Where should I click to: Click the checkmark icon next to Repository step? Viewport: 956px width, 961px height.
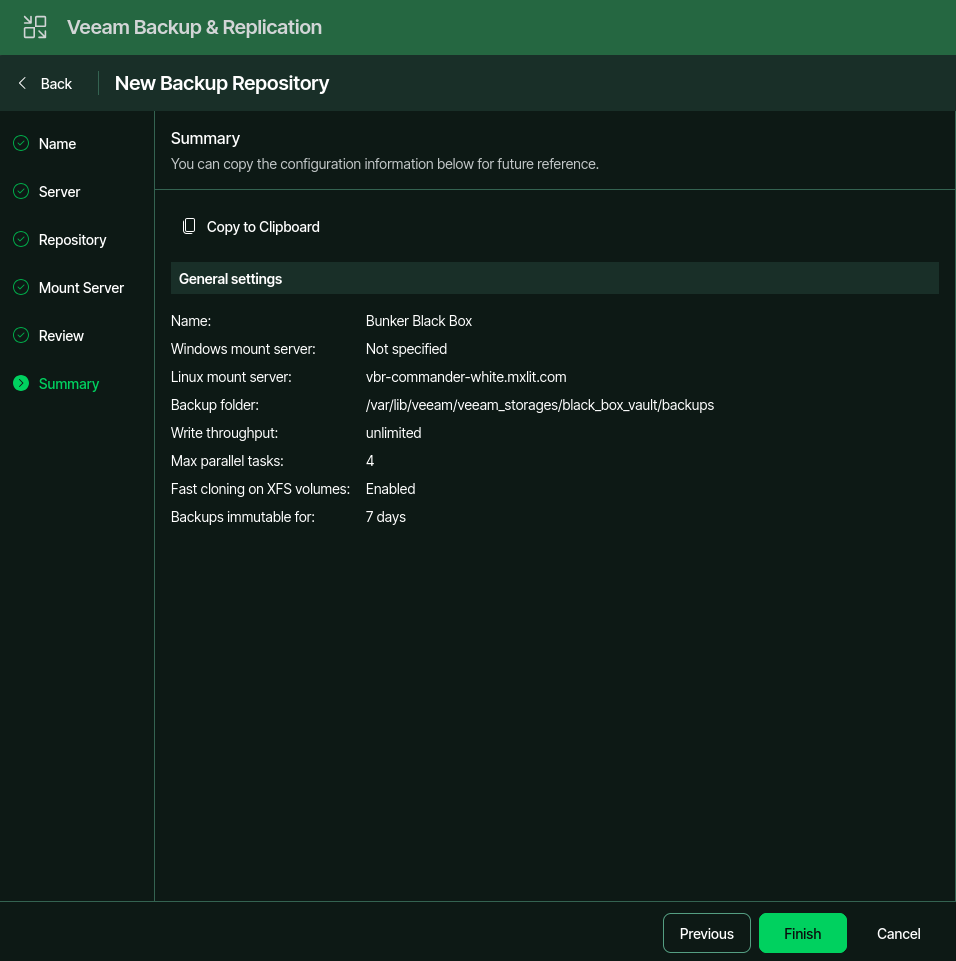21,239
